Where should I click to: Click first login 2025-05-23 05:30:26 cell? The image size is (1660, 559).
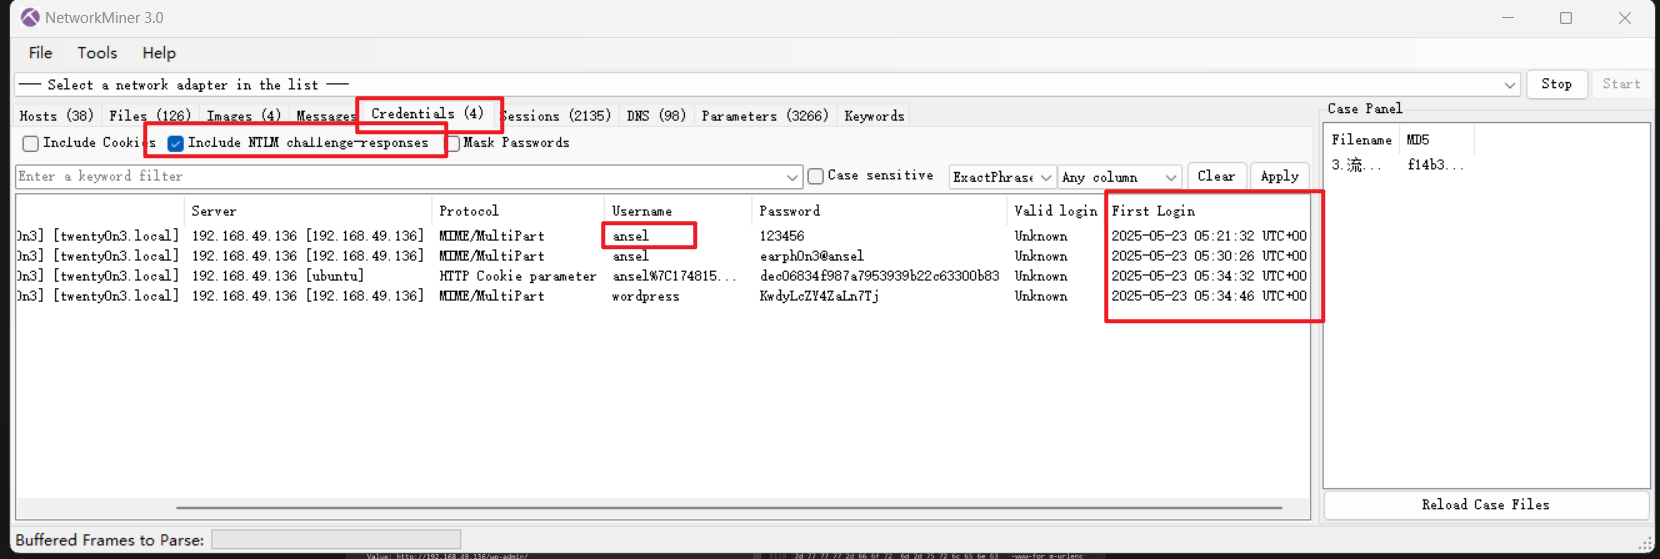tap(1208, 256)
